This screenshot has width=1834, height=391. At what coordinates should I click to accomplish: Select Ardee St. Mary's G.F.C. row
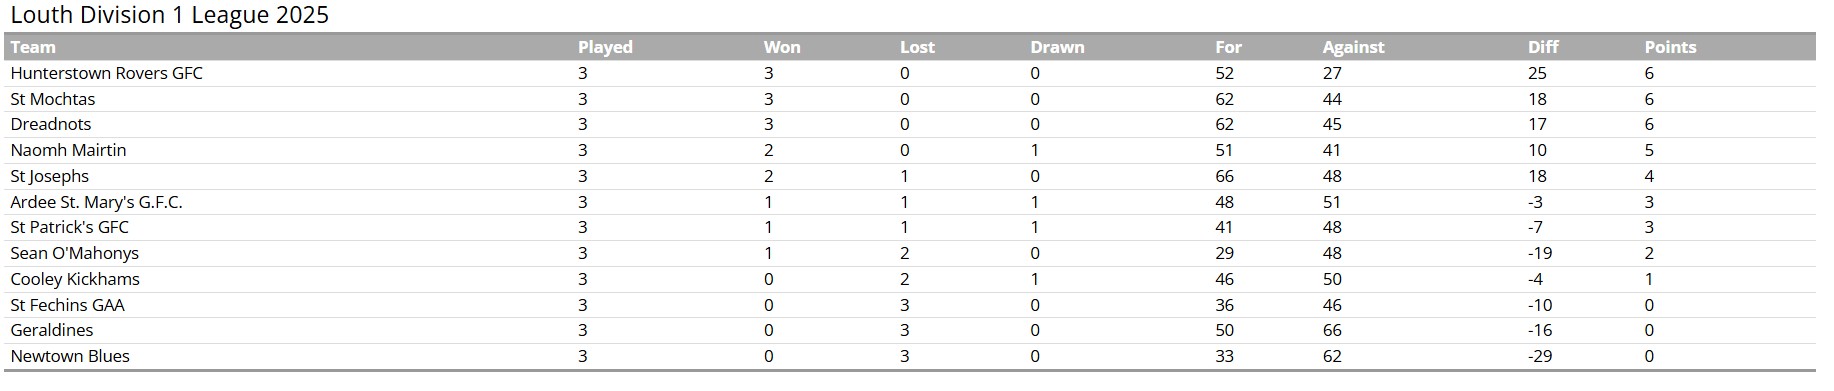(x=910, y=202)
